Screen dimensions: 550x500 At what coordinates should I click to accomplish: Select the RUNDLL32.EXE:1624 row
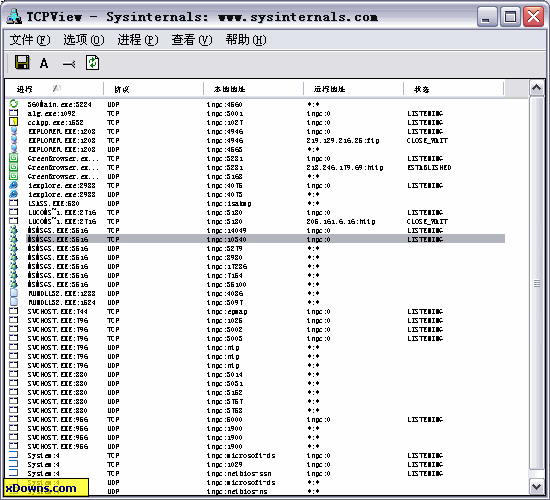pyautogui.click(x=256, y=302)
